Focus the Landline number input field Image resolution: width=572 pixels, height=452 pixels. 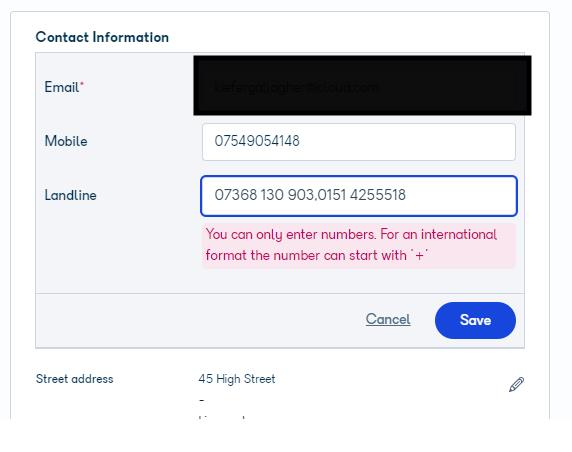(x=359, y=196)
